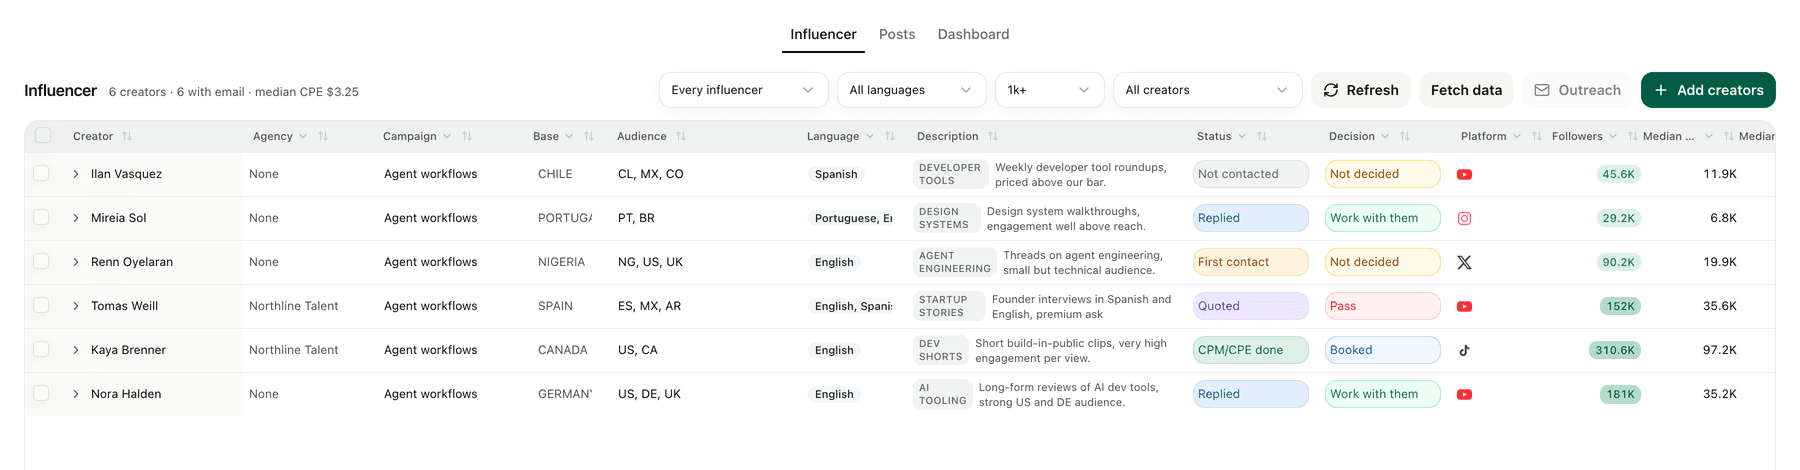The width and height of the screenshot is (1800, 470).
Task: Toggle the select-all header checkbox
Action: point(43,135)
